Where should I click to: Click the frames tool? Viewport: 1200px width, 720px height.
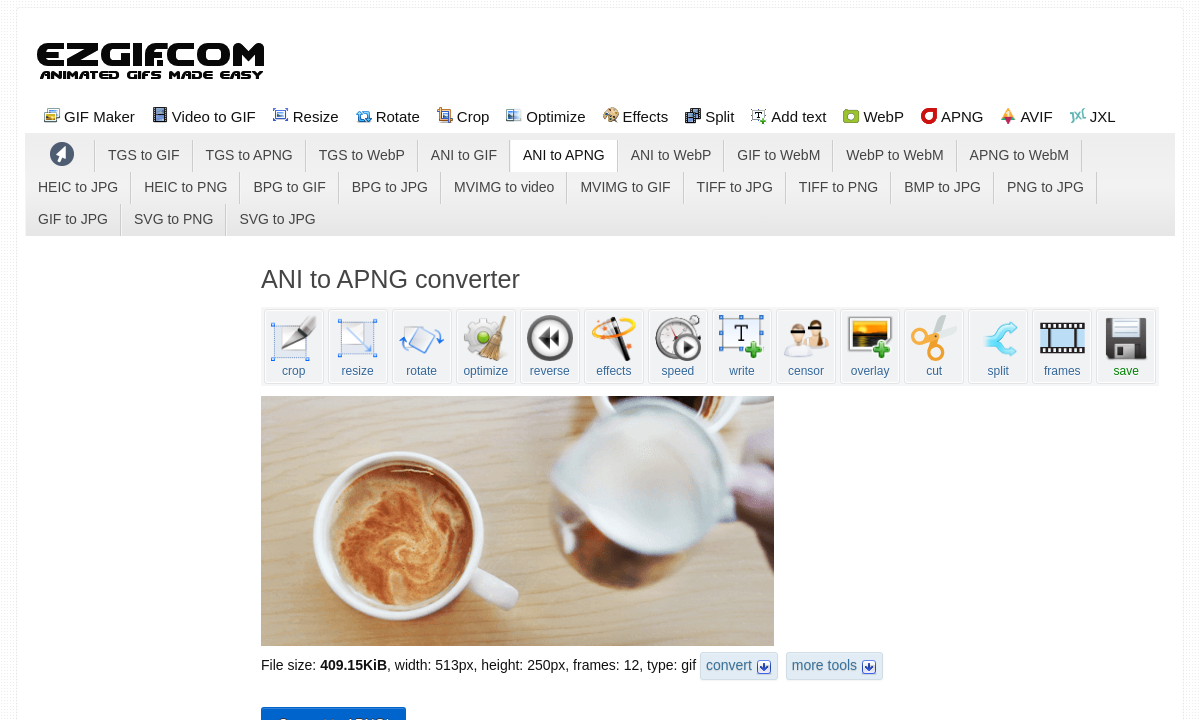[1061, 346]
